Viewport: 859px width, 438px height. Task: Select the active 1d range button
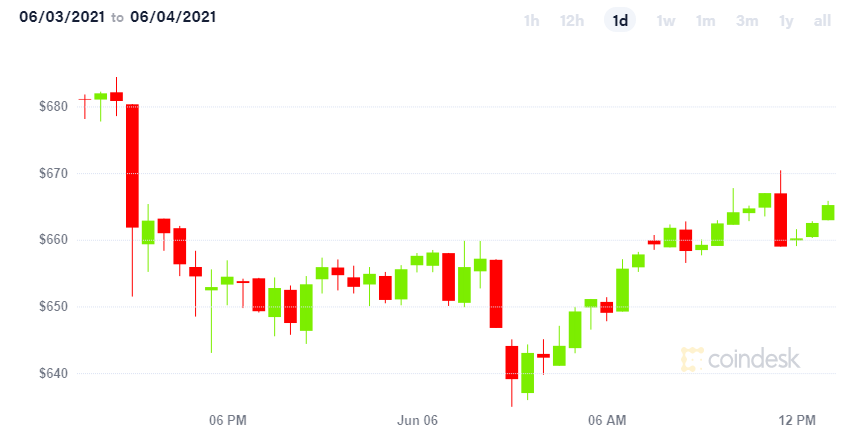[620, 21]
